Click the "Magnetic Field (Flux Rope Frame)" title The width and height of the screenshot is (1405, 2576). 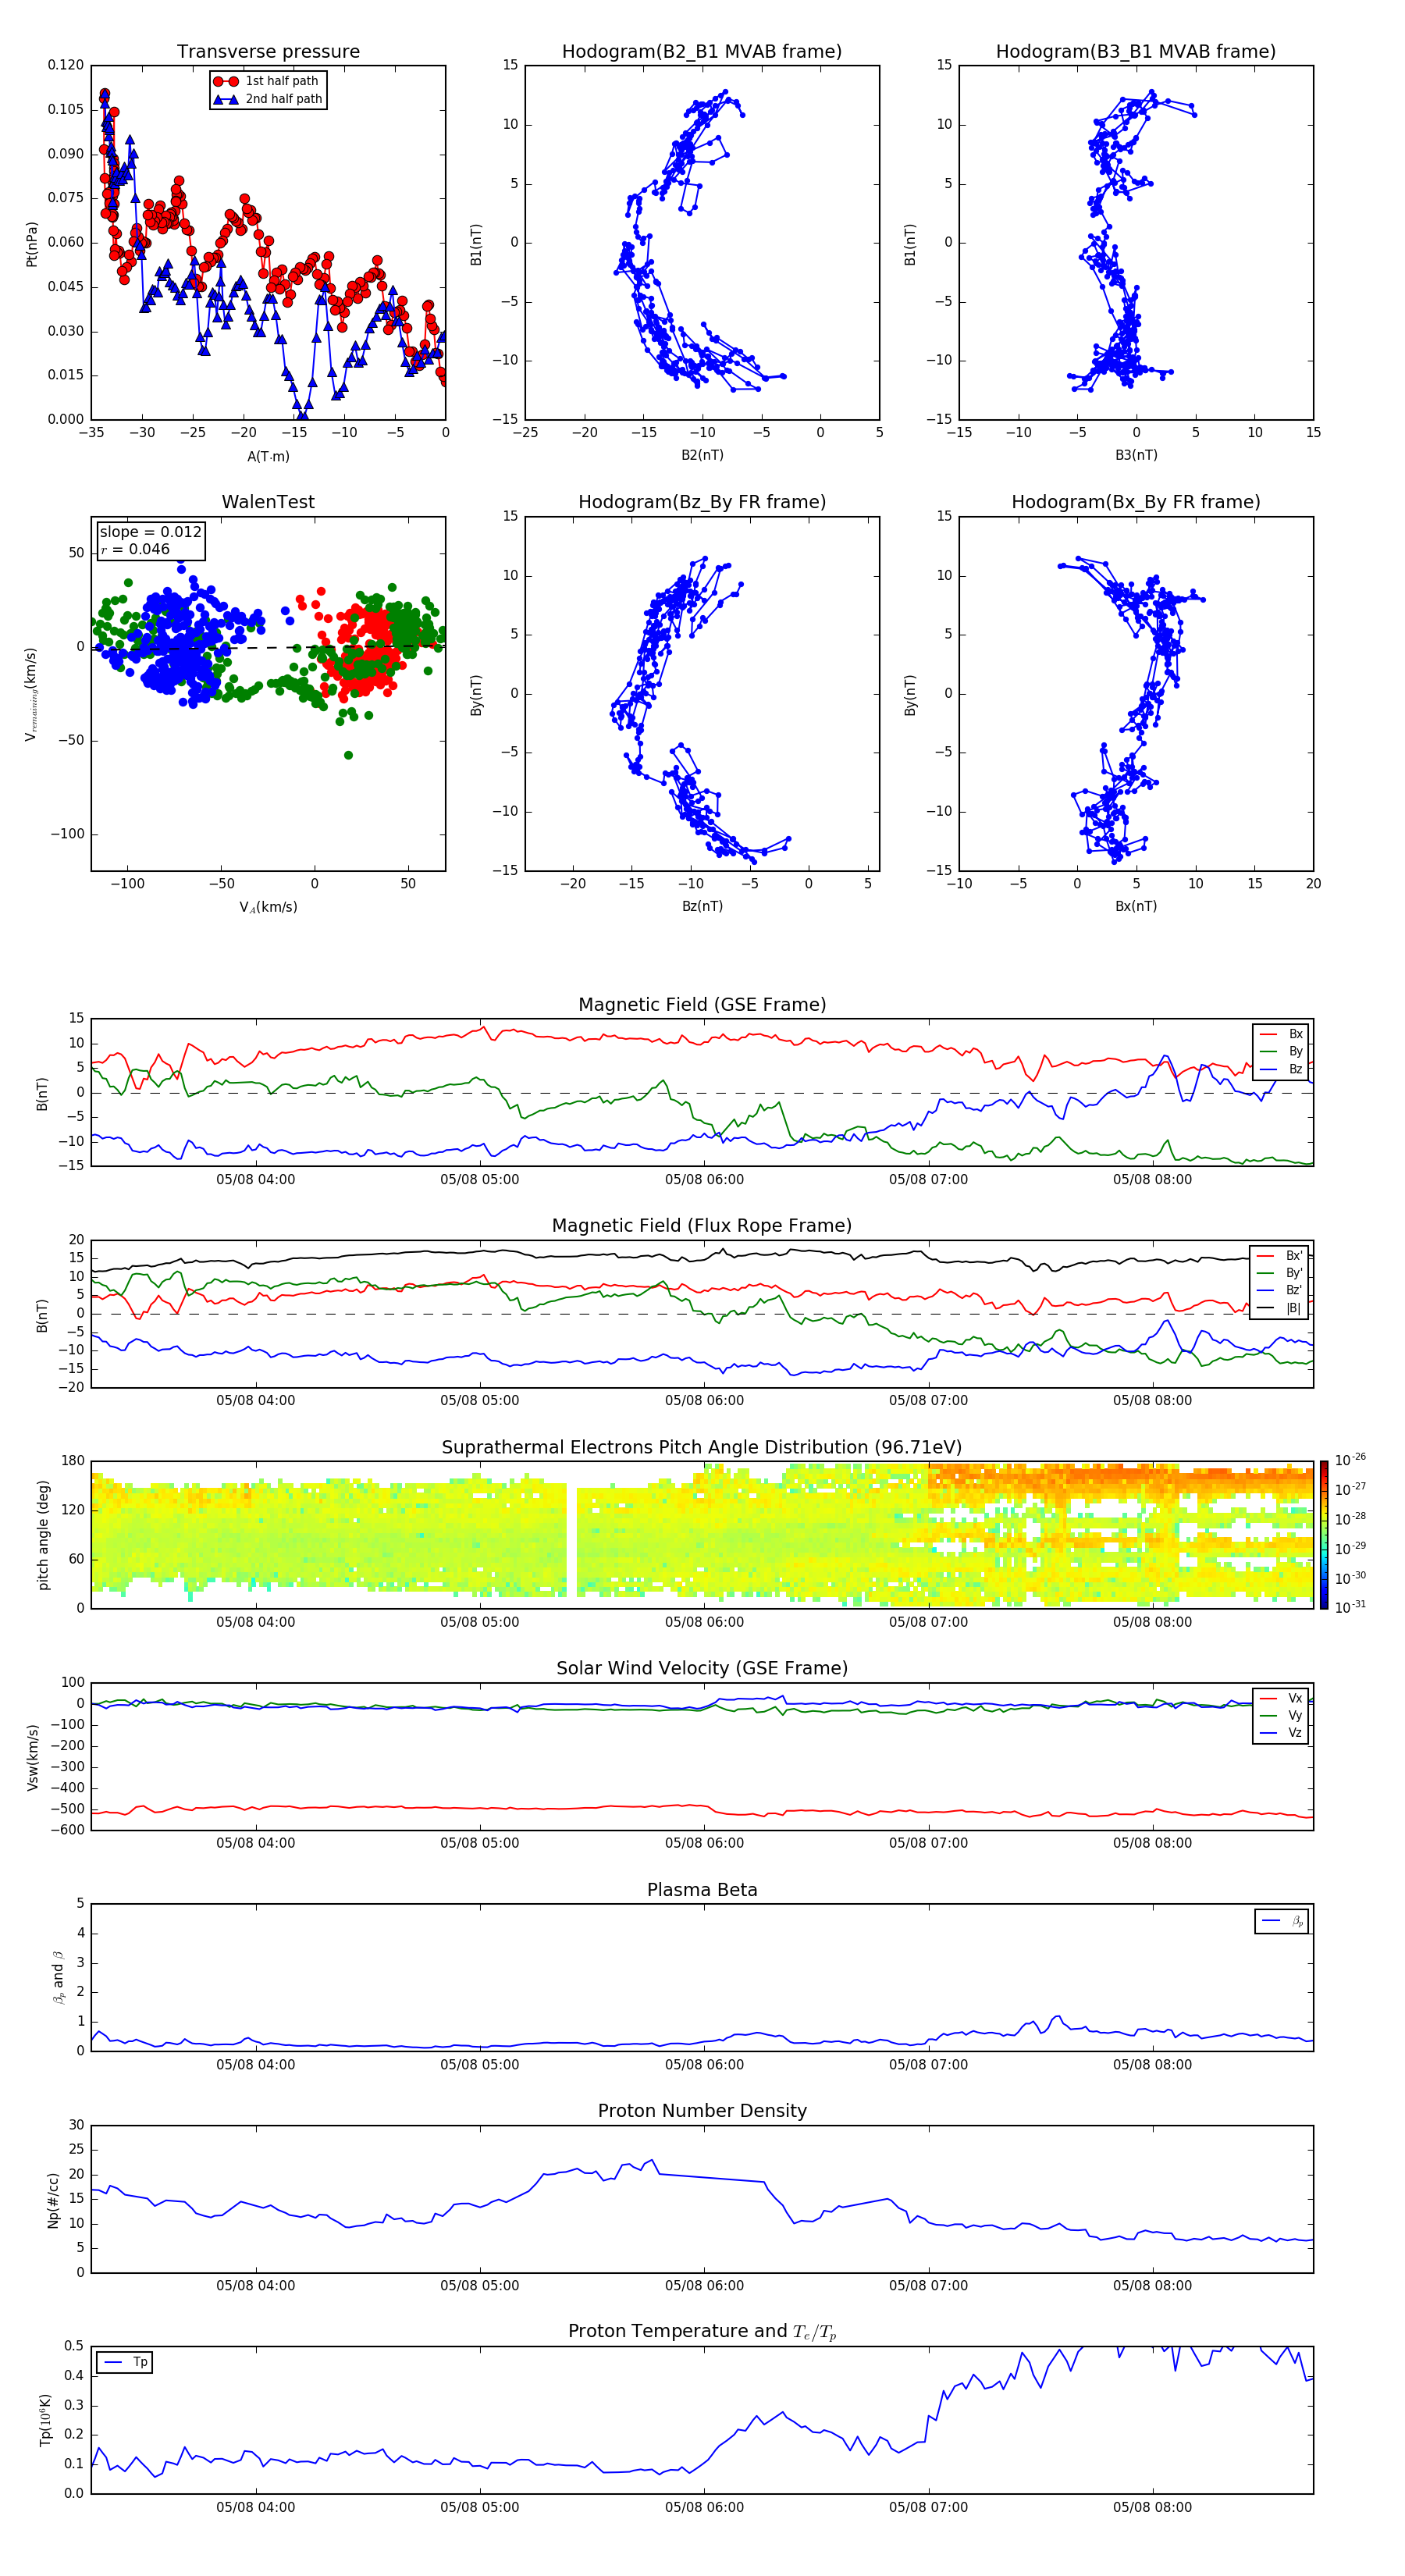(x=702, y=1226)
